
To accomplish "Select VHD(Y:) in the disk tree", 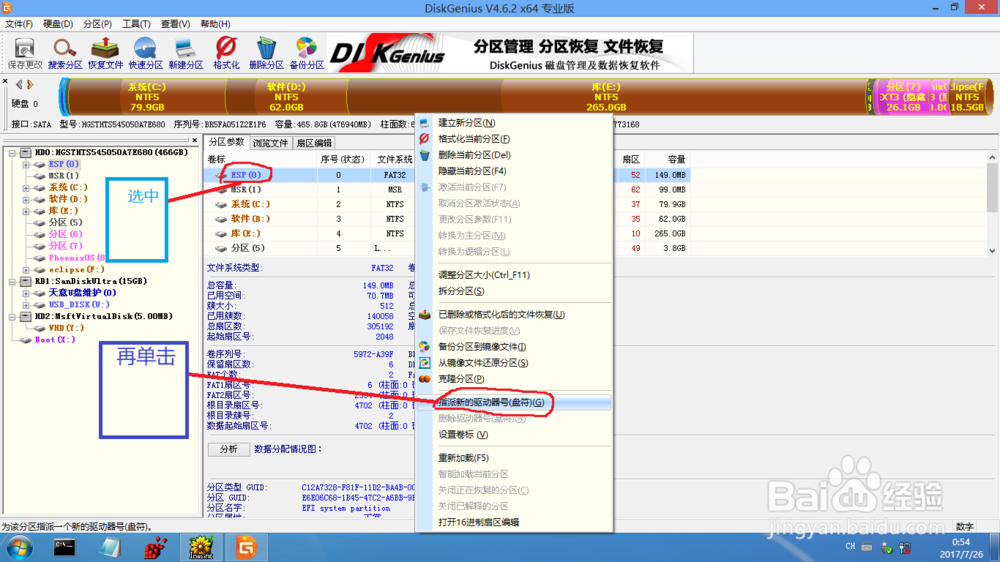I will [66, 328].
